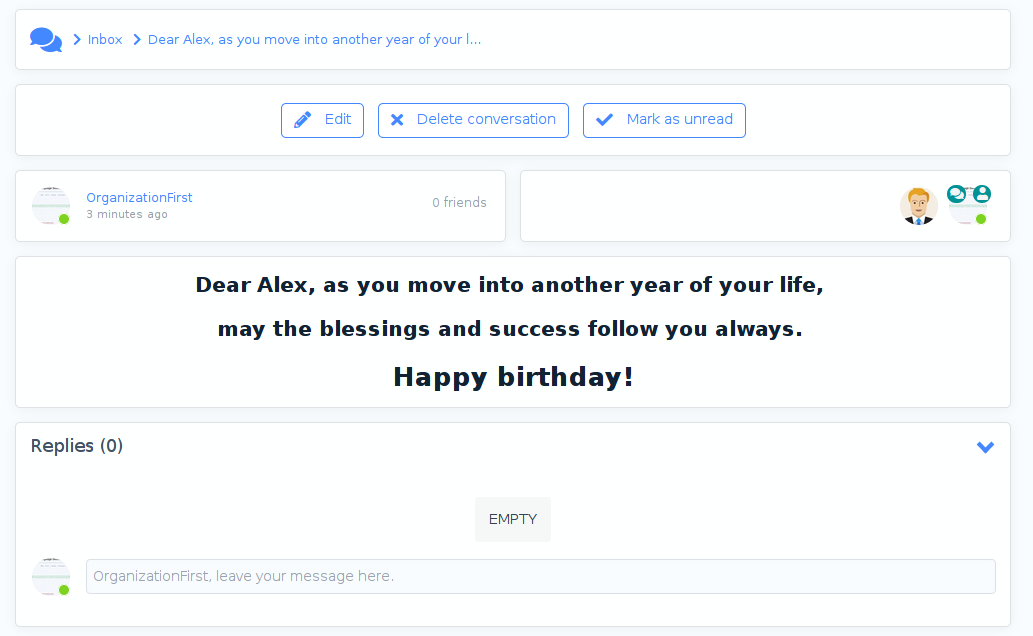Go to Inbox via breadcrumb
Viewport: 1033px width, 636px height.
pyautogui.click(x=105, y=40)
